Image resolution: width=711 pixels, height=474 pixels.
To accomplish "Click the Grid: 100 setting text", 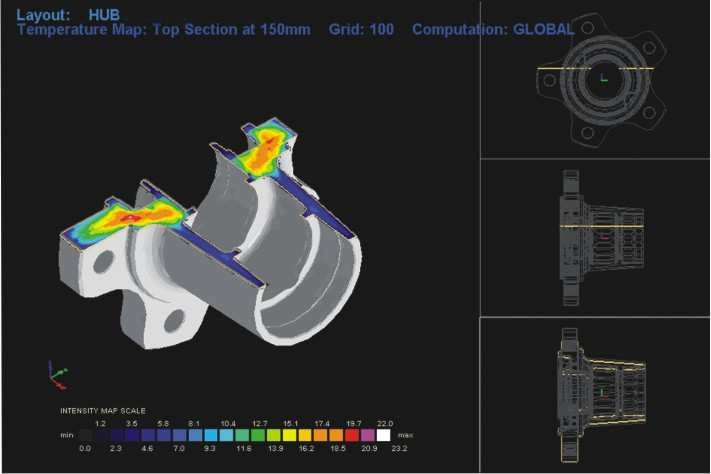I will (364, 30).
